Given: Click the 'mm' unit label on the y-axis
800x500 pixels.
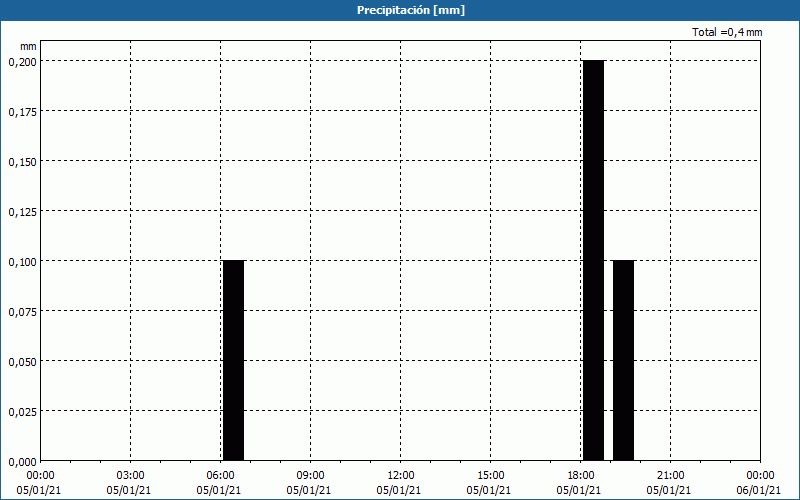Looking at the screenshot, I should click(29, 47).
